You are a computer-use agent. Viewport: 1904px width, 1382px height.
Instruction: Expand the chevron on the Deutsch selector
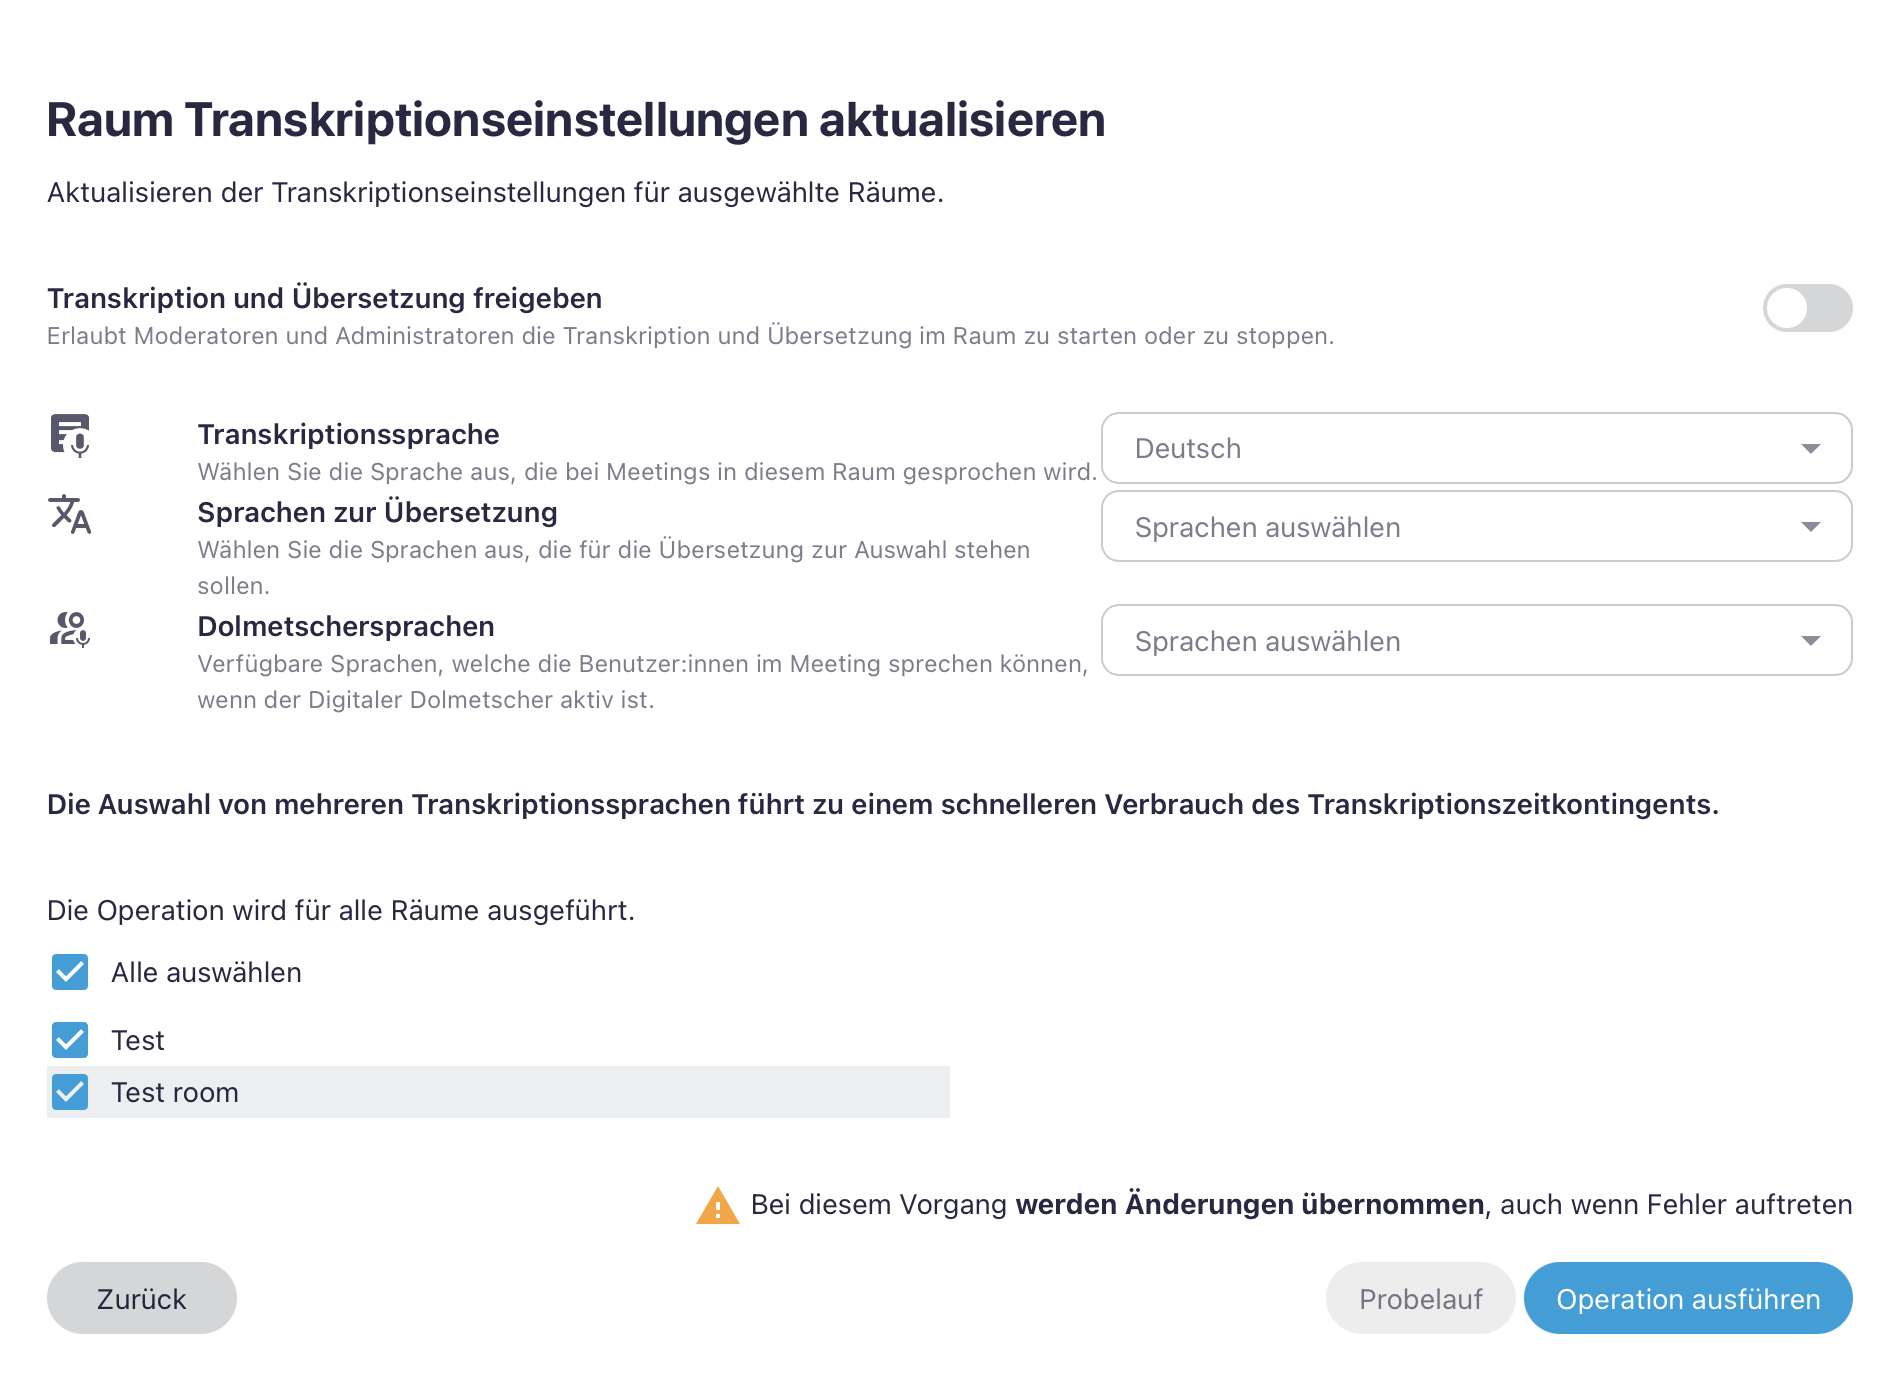(x=1812, y=448)
